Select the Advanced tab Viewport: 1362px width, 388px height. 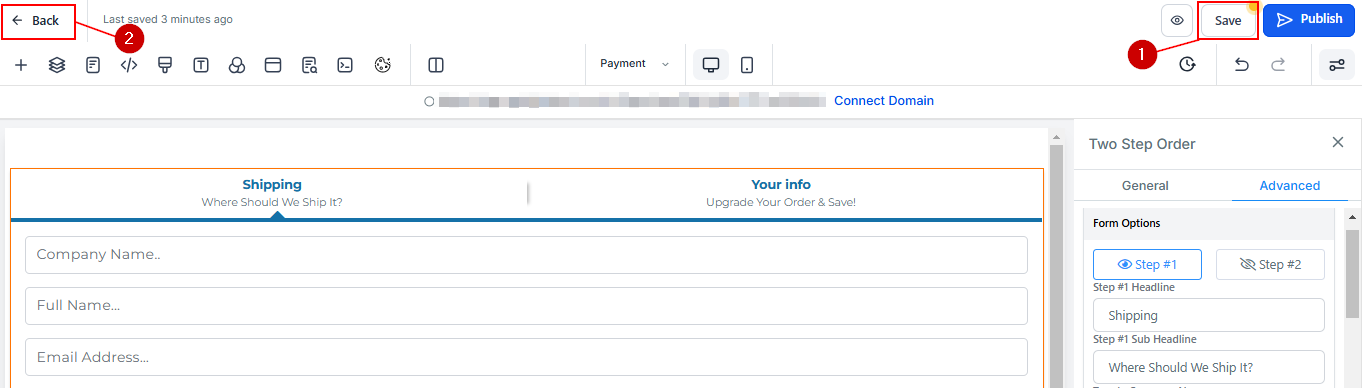click(x=1289, y=185)
